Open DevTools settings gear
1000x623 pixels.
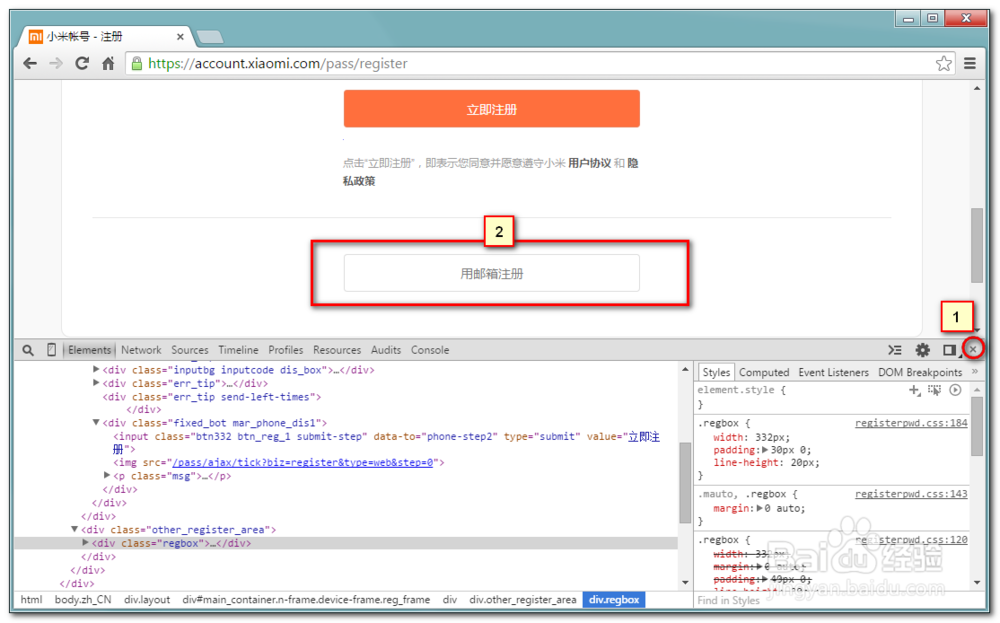tap(922, 350)
